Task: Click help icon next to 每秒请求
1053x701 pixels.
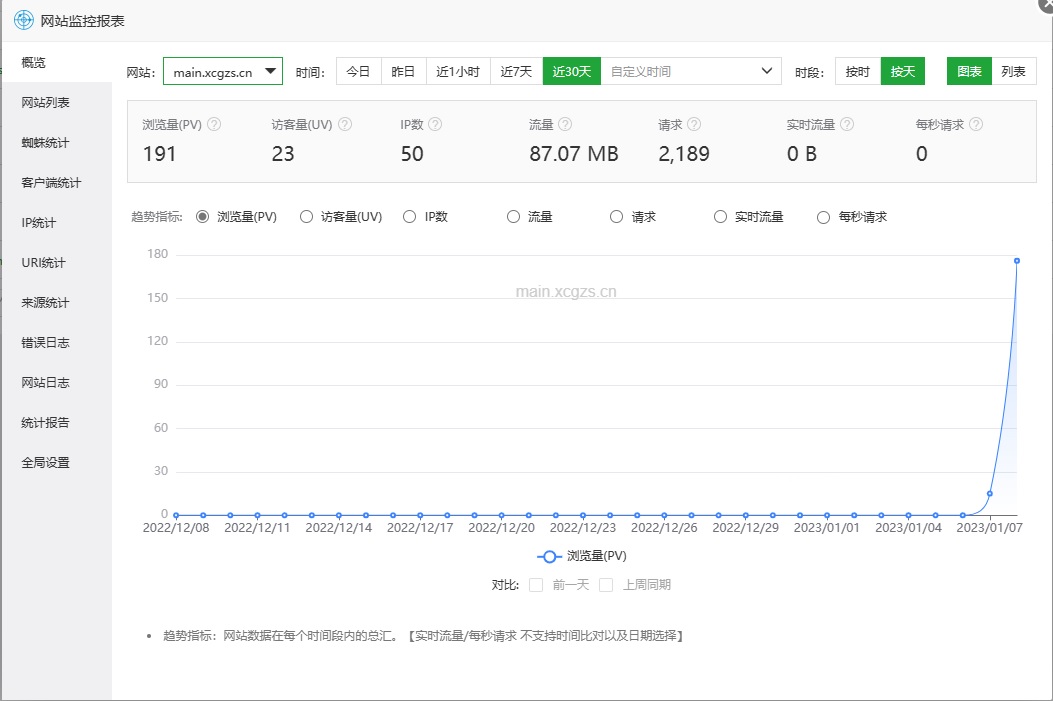Action: click(x=976, y=124)
